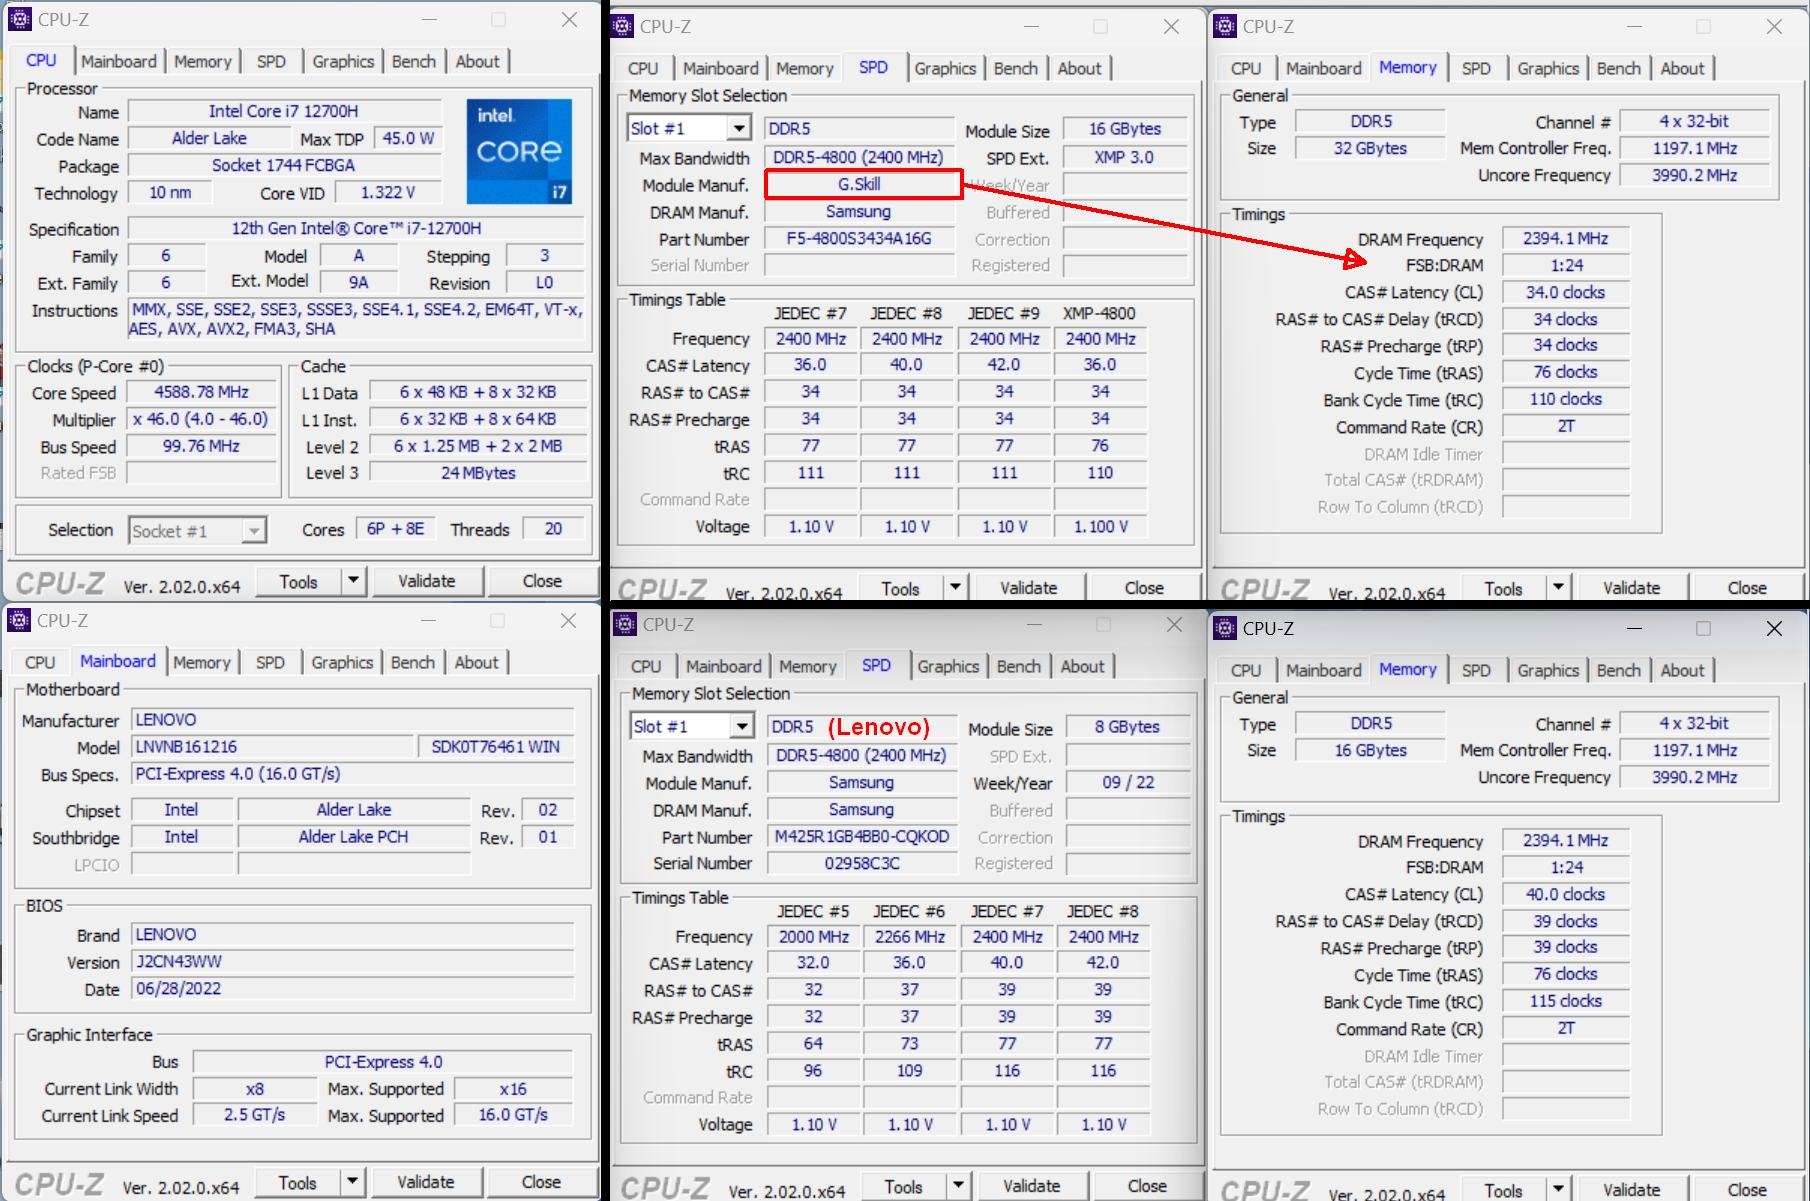The image size is (1810, 1201).
Task: Click Validate in the Samsung SPD window
Action: 1032,1186
